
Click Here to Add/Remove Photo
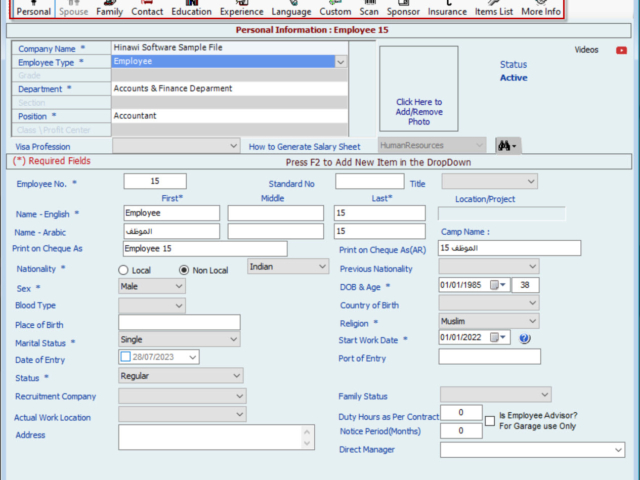coord(418,111)
